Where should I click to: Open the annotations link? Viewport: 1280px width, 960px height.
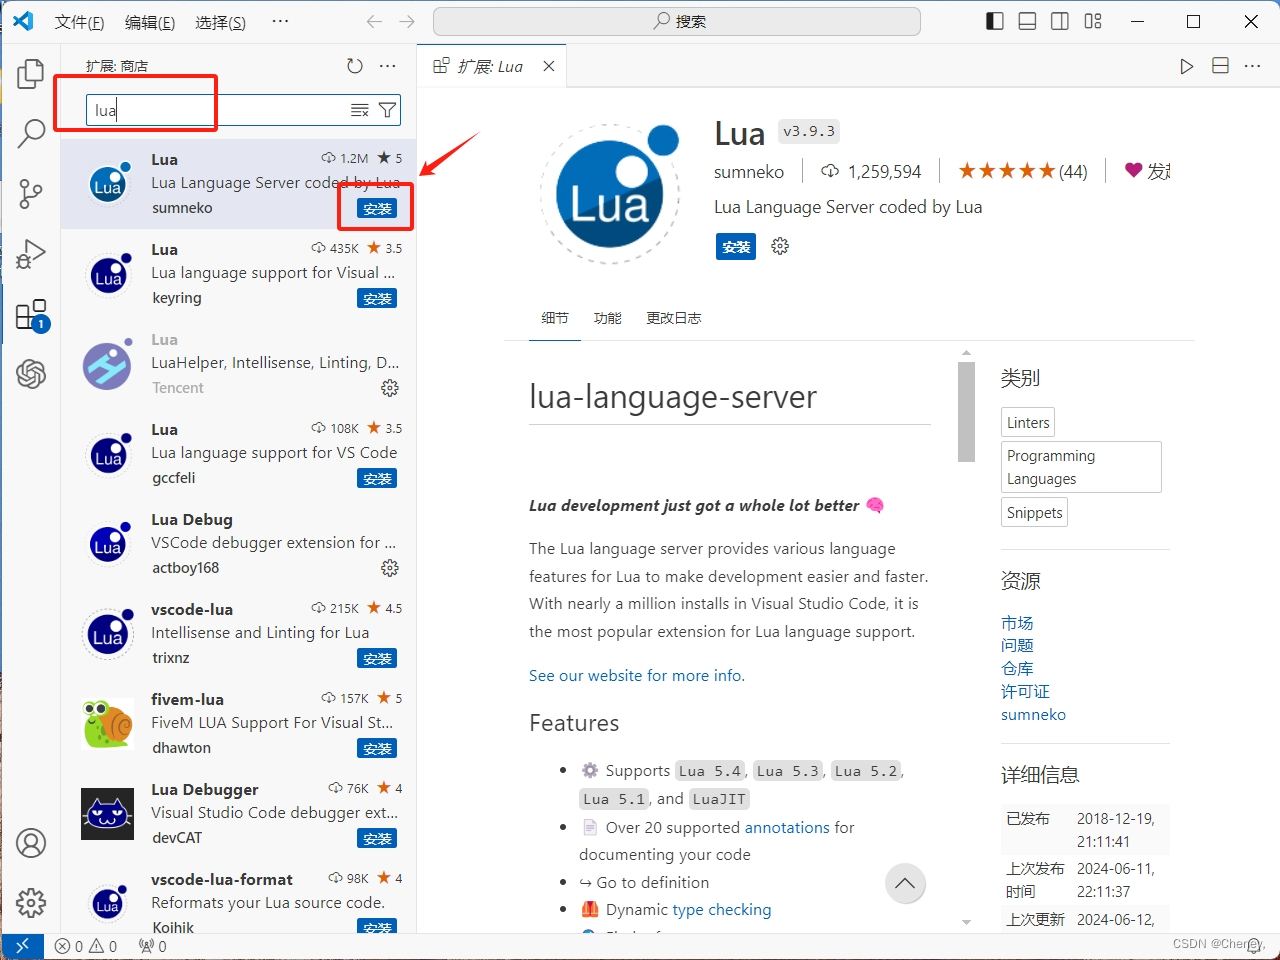787,828
